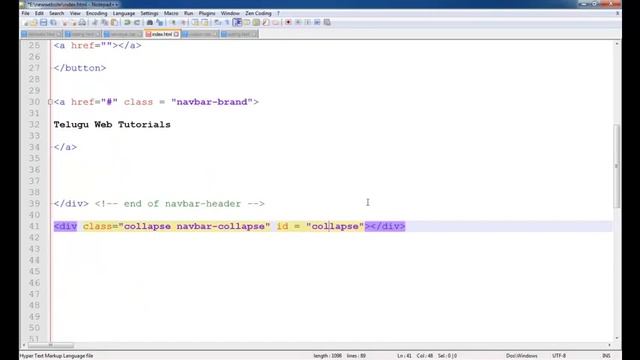
Task: Open the Run menu
Action: coord(189,13)
